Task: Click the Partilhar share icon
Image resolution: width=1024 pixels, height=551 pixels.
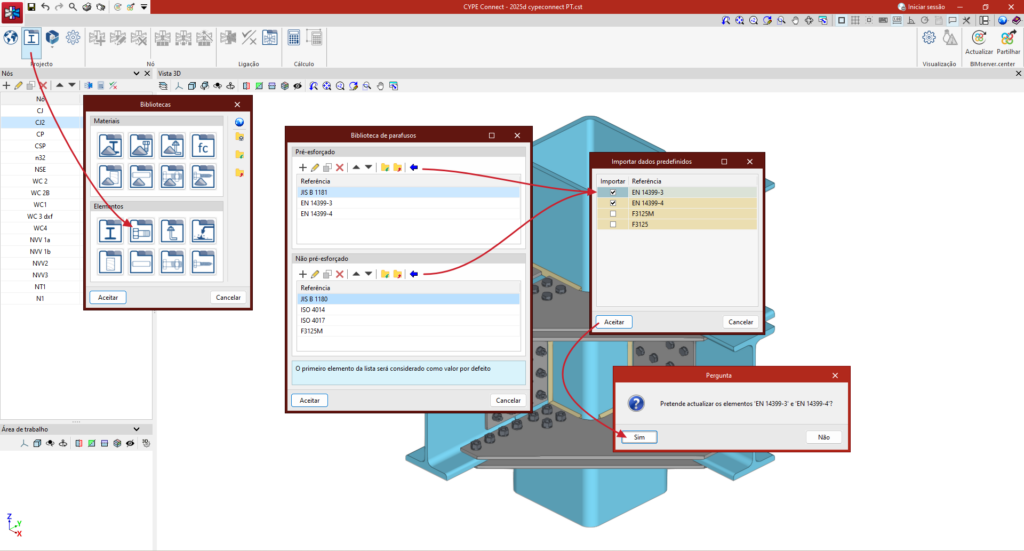Action: click(1008, 42)
